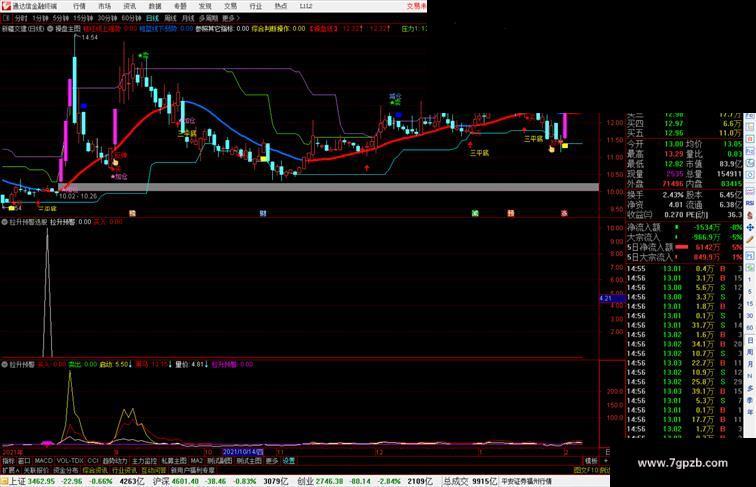Click the highlighted 2021/10/14 date marker
The height and width of the screenshot is (487, 756).
pos(243,452)
